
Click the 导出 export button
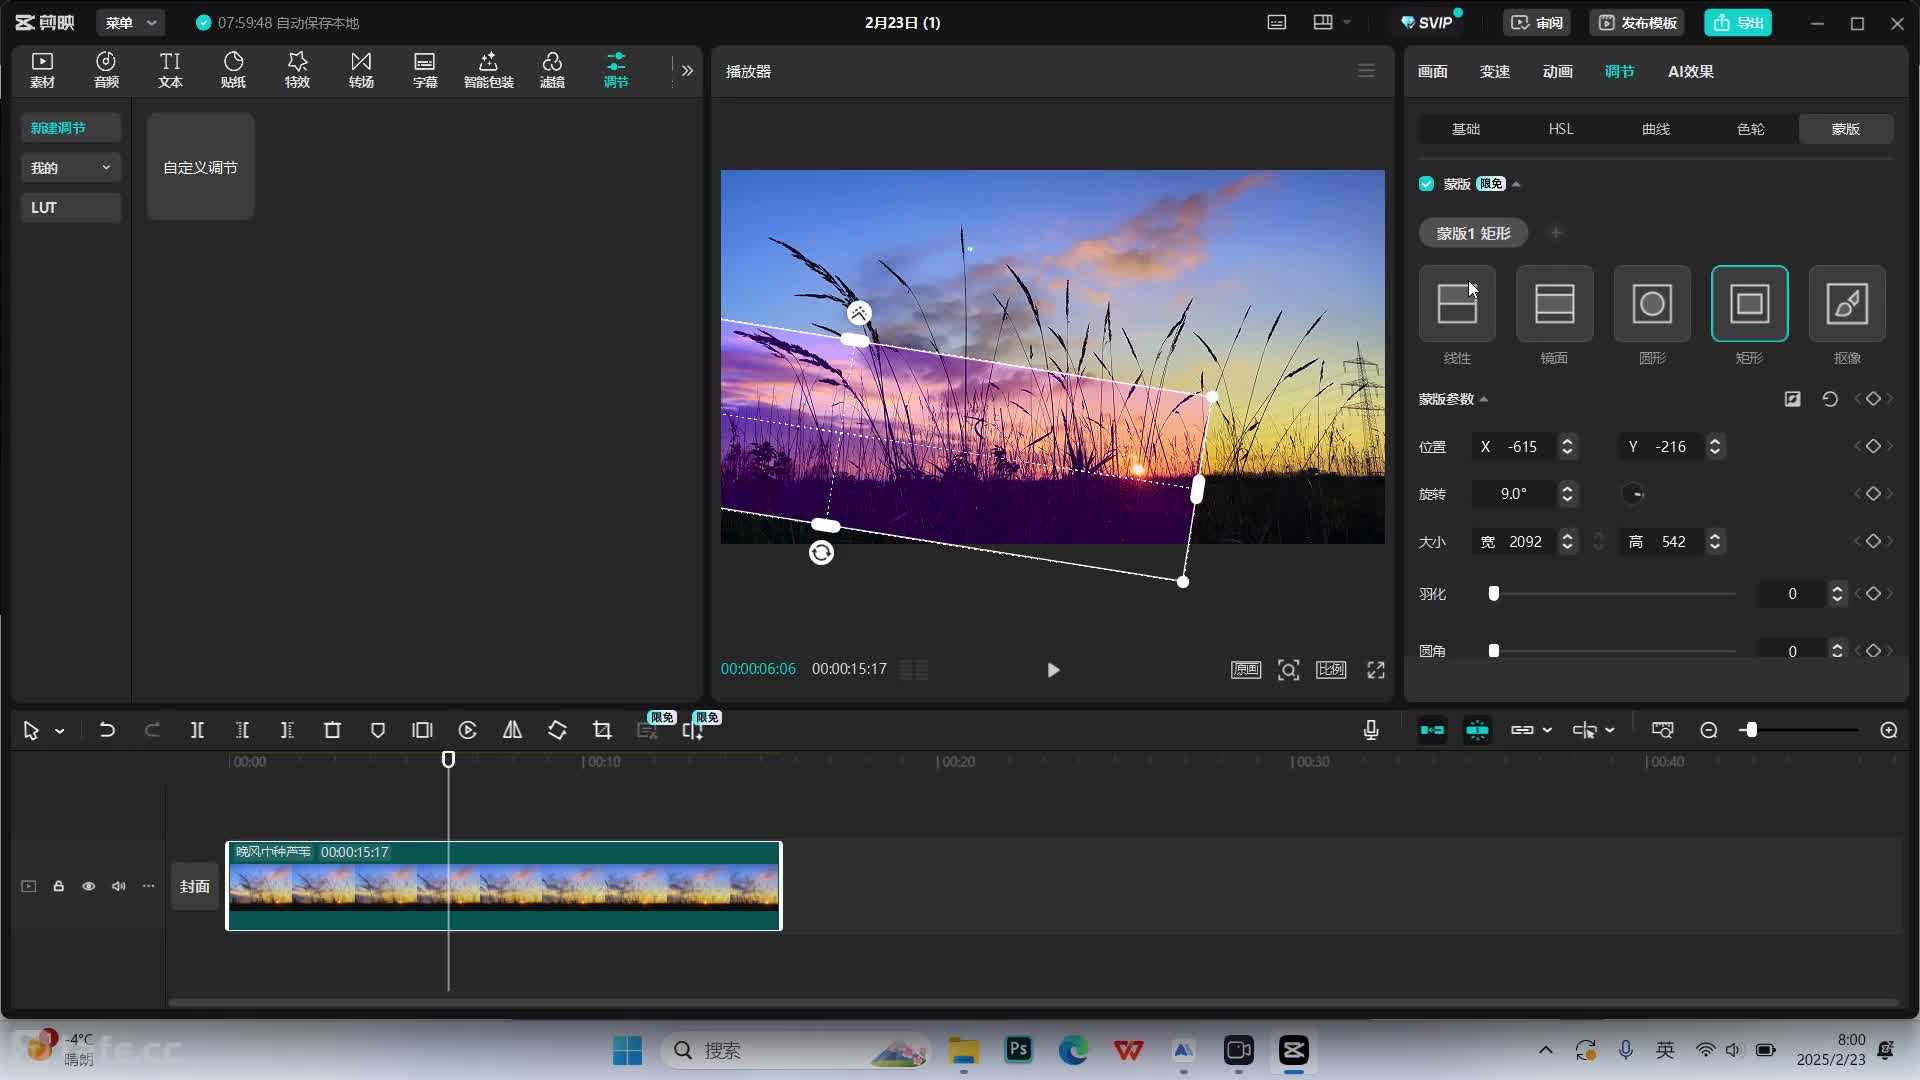point(1738,22)
